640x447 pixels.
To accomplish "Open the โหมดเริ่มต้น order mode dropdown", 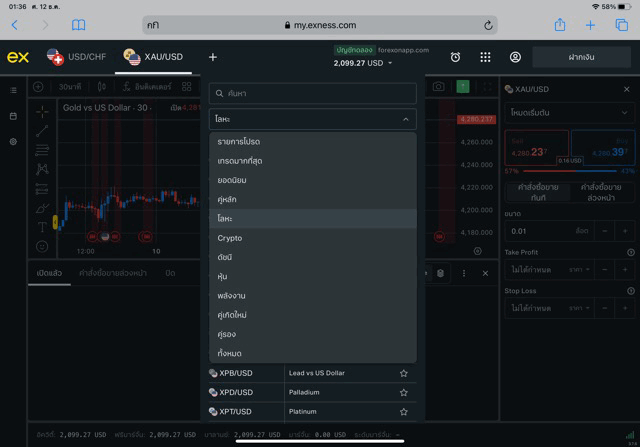I will tap(569, 113).
